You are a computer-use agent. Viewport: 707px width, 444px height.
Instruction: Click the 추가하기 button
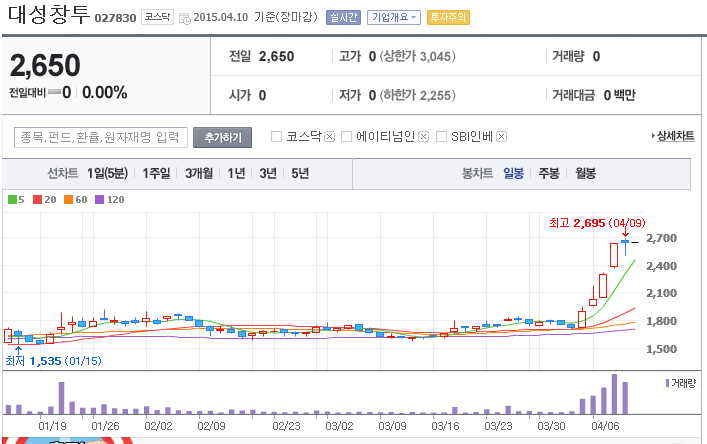click(222, 137)
